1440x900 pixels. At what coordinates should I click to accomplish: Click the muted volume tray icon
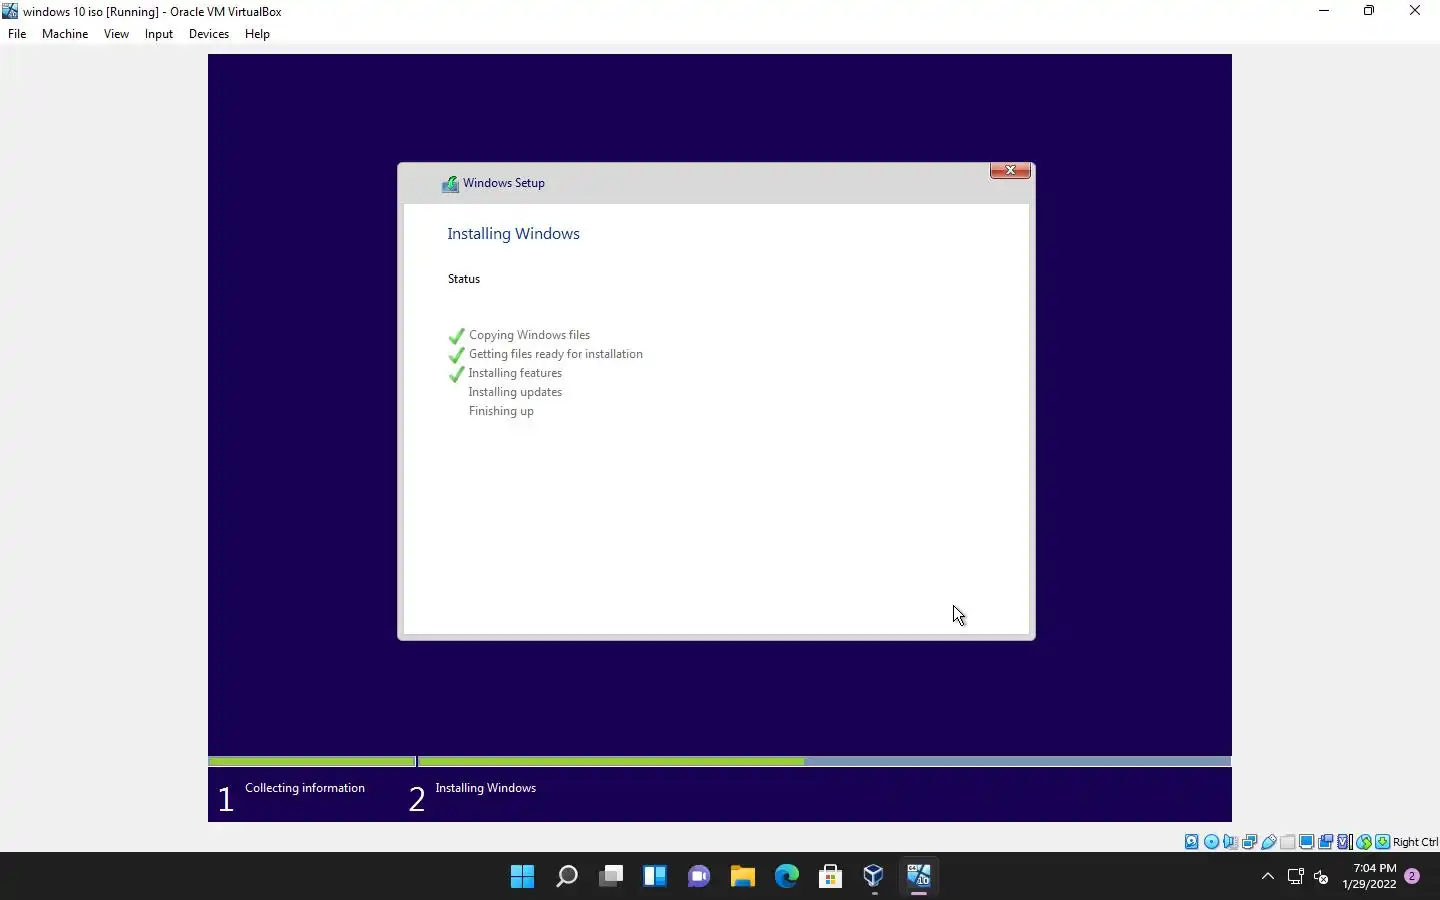(x=1321, y=877)
